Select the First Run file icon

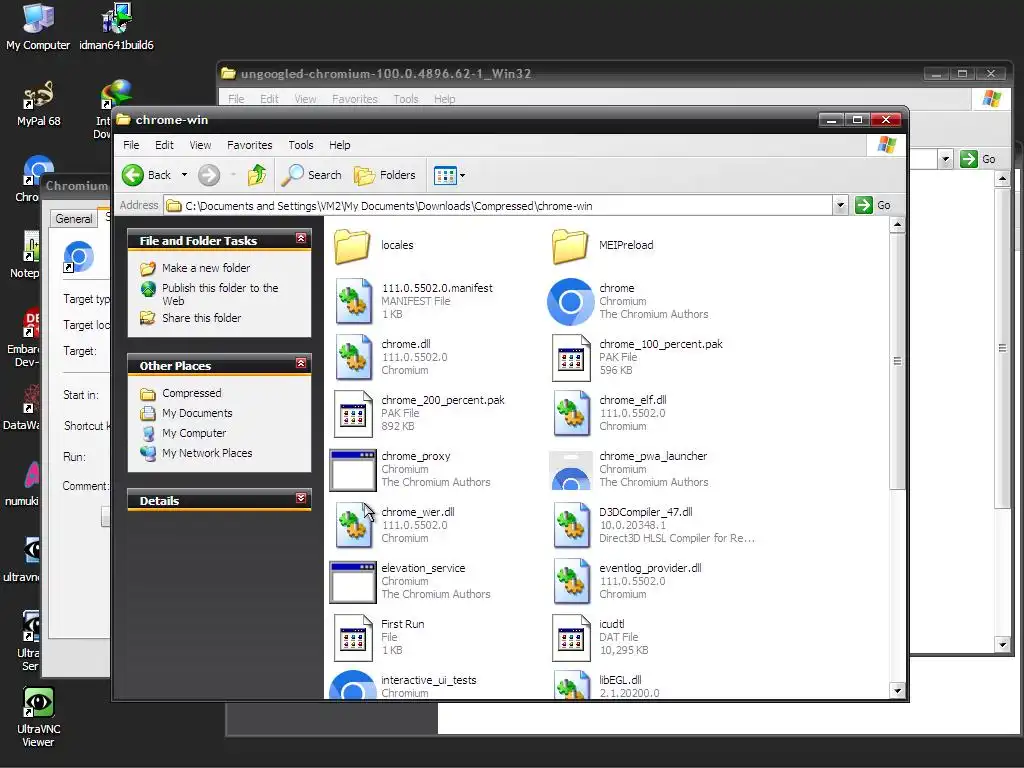point(353,638)
